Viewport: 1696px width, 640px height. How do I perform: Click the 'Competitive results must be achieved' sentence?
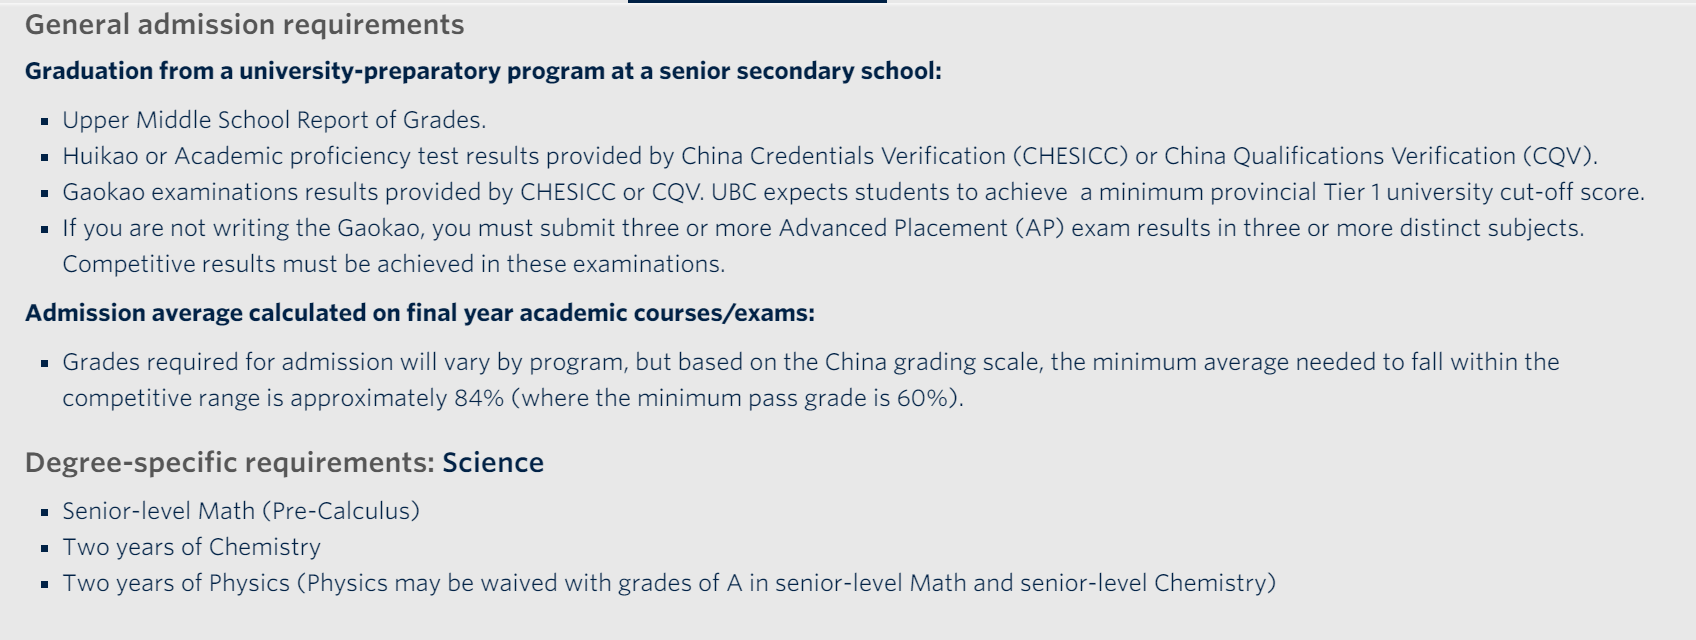[393, 264]
